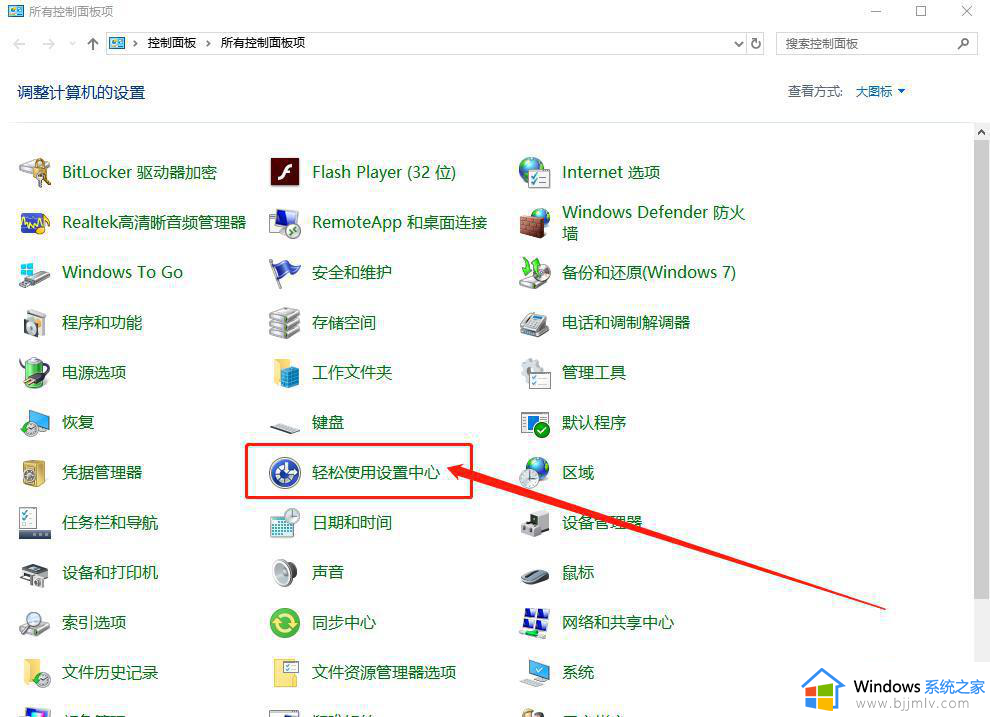Click the vertical scrollbar thumb

pyautogui.click(x=981, y=370)
